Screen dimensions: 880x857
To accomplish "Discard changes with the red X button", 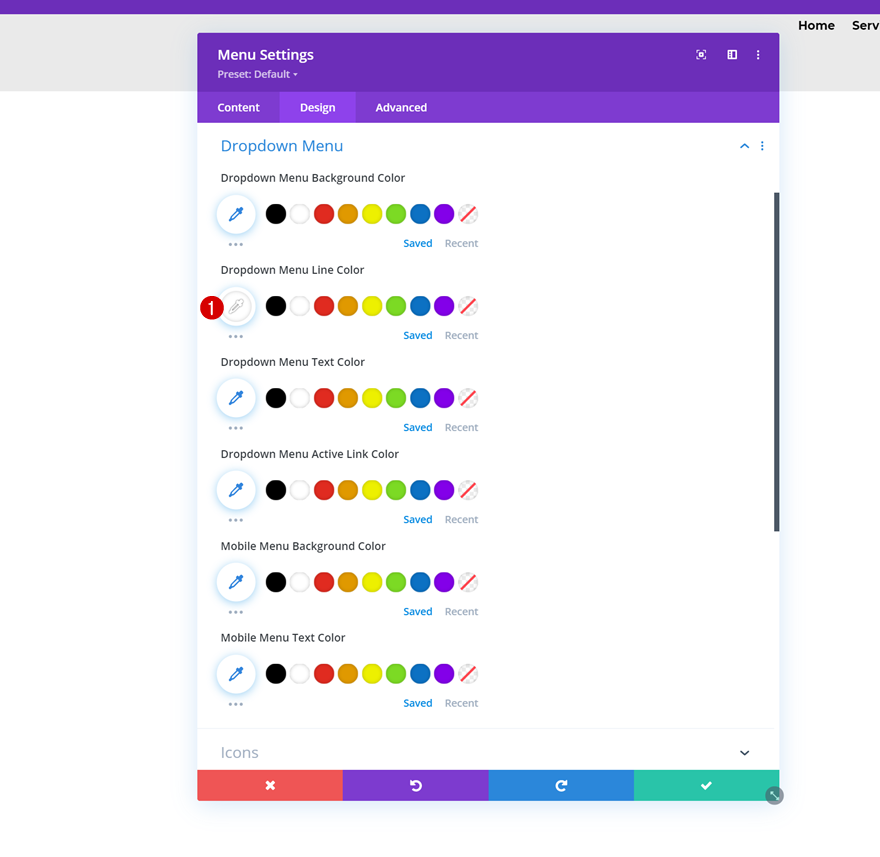I will 270,785.
